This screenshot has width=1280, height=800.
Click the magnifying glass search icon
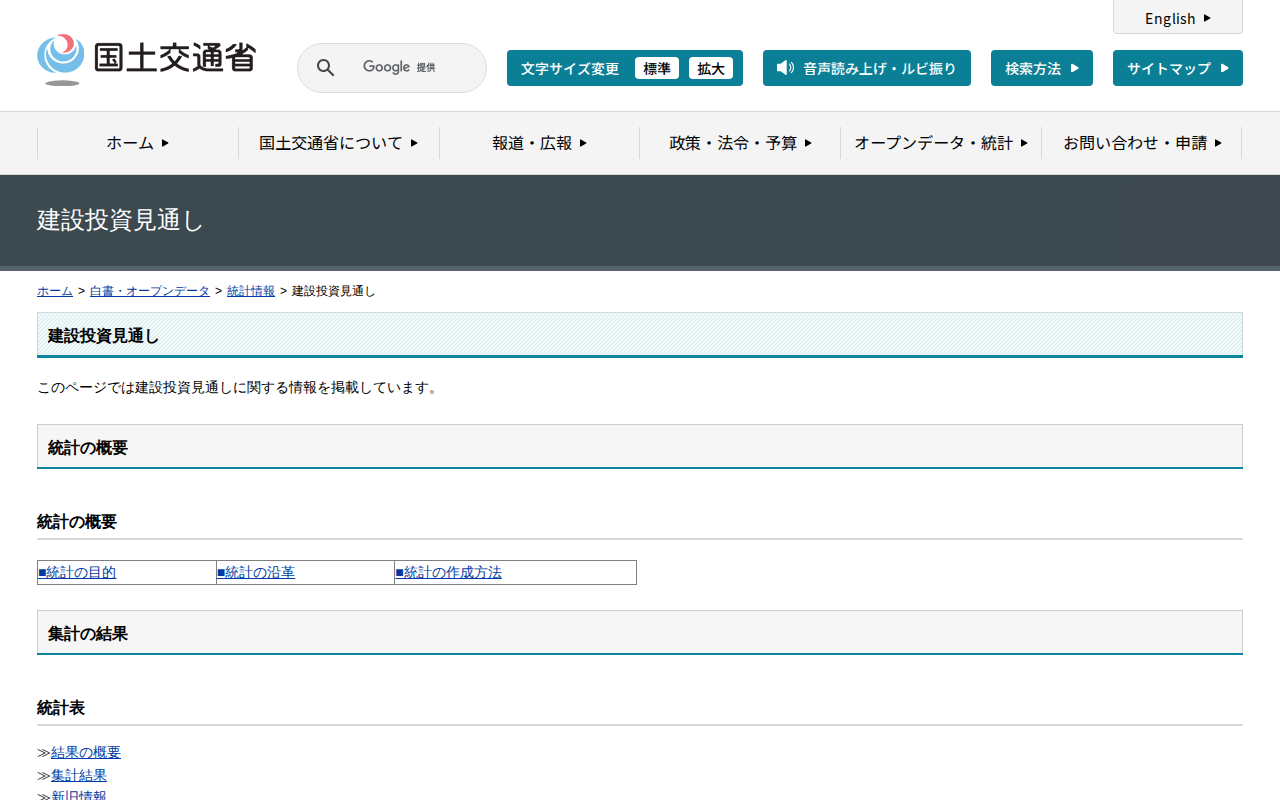click(325, 68)
